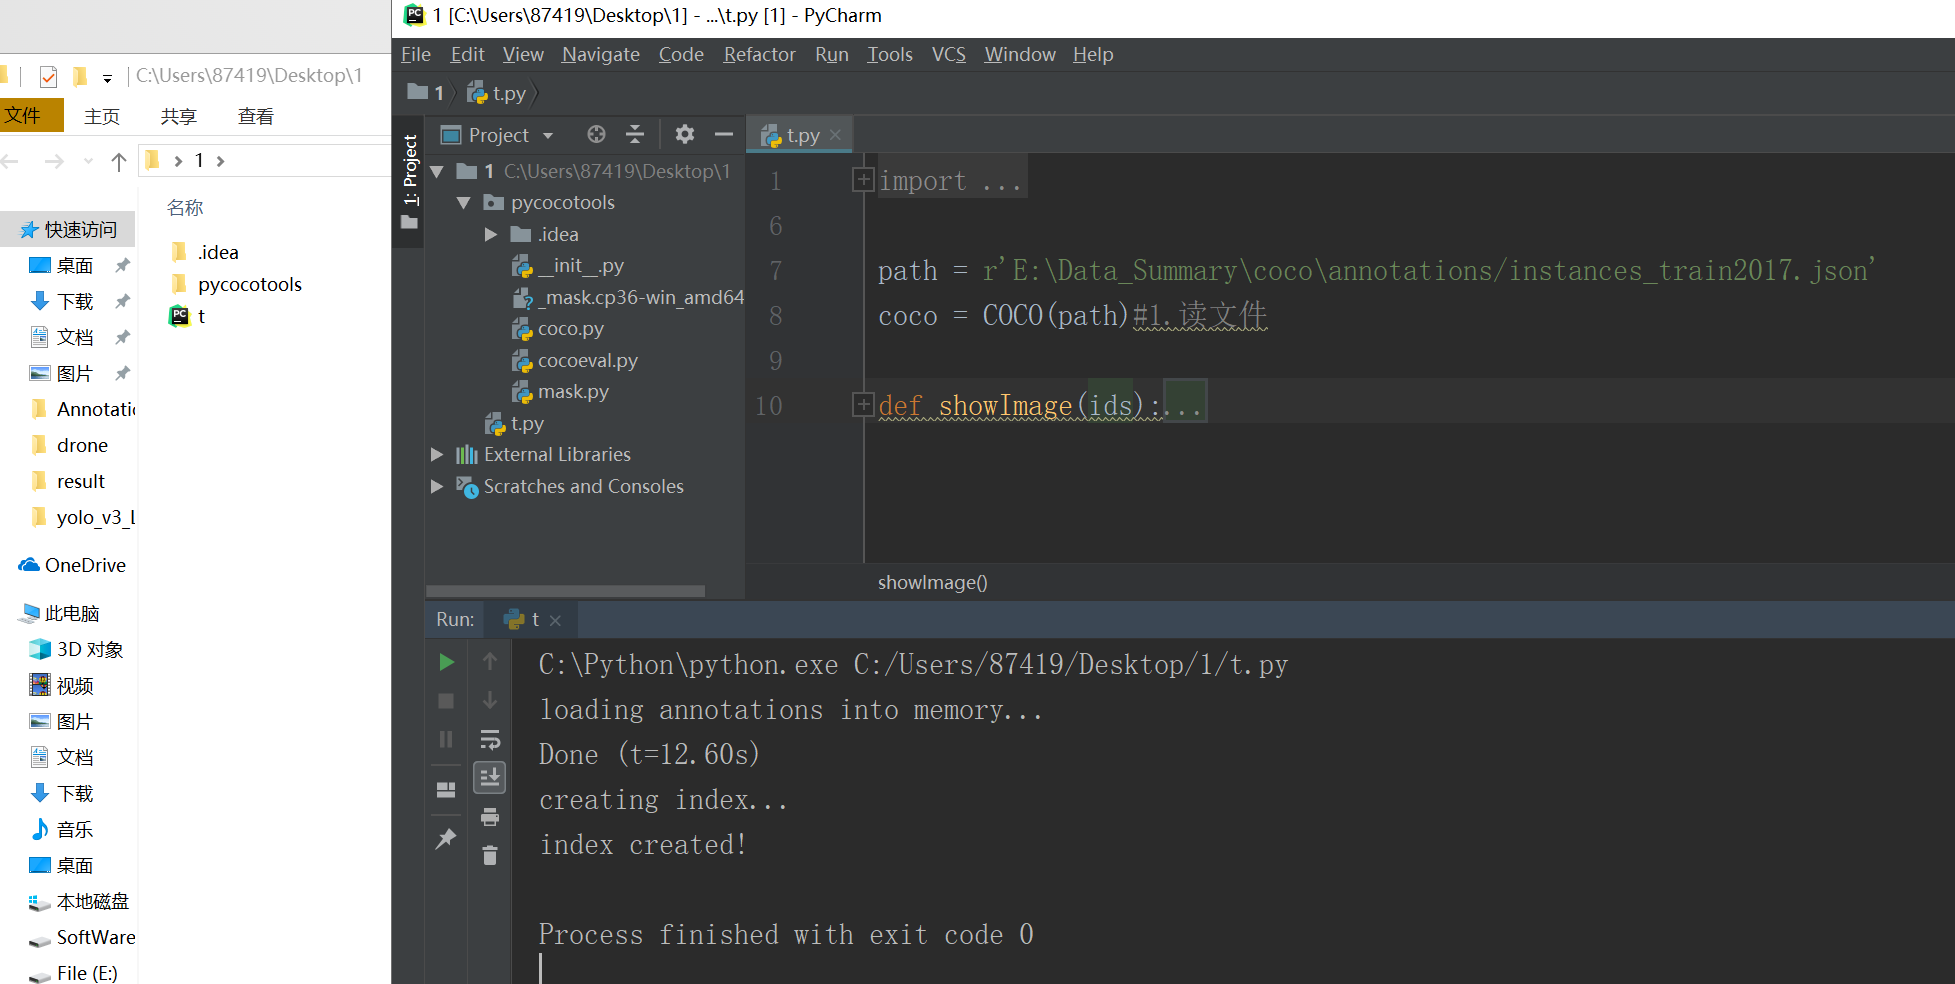The height and width of the screenshot is (984, 1955).
Task: Click the pause output icon in Run panel
Action: pos(446,740)
